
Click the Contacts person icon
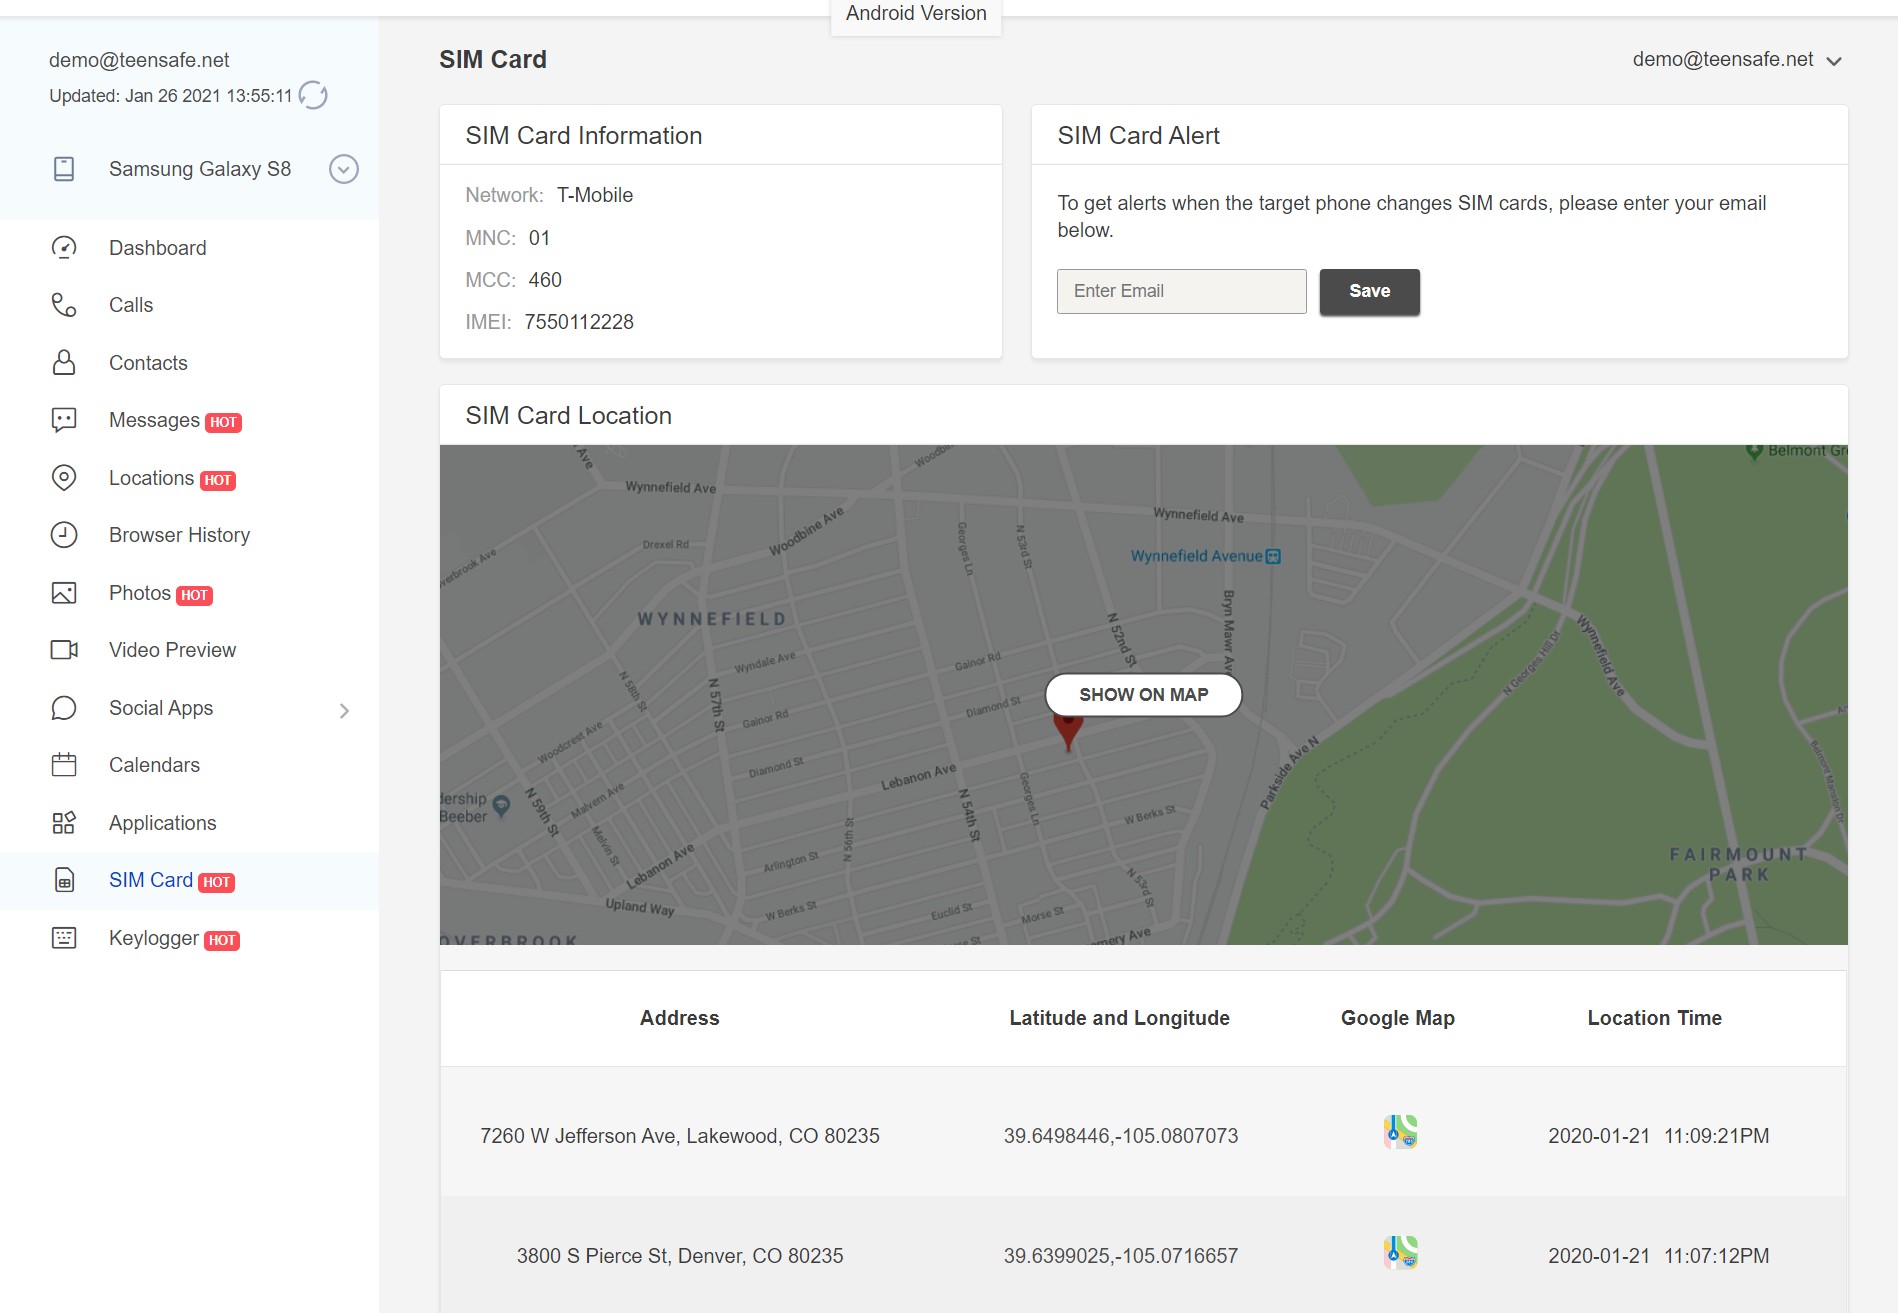point(64,362)
